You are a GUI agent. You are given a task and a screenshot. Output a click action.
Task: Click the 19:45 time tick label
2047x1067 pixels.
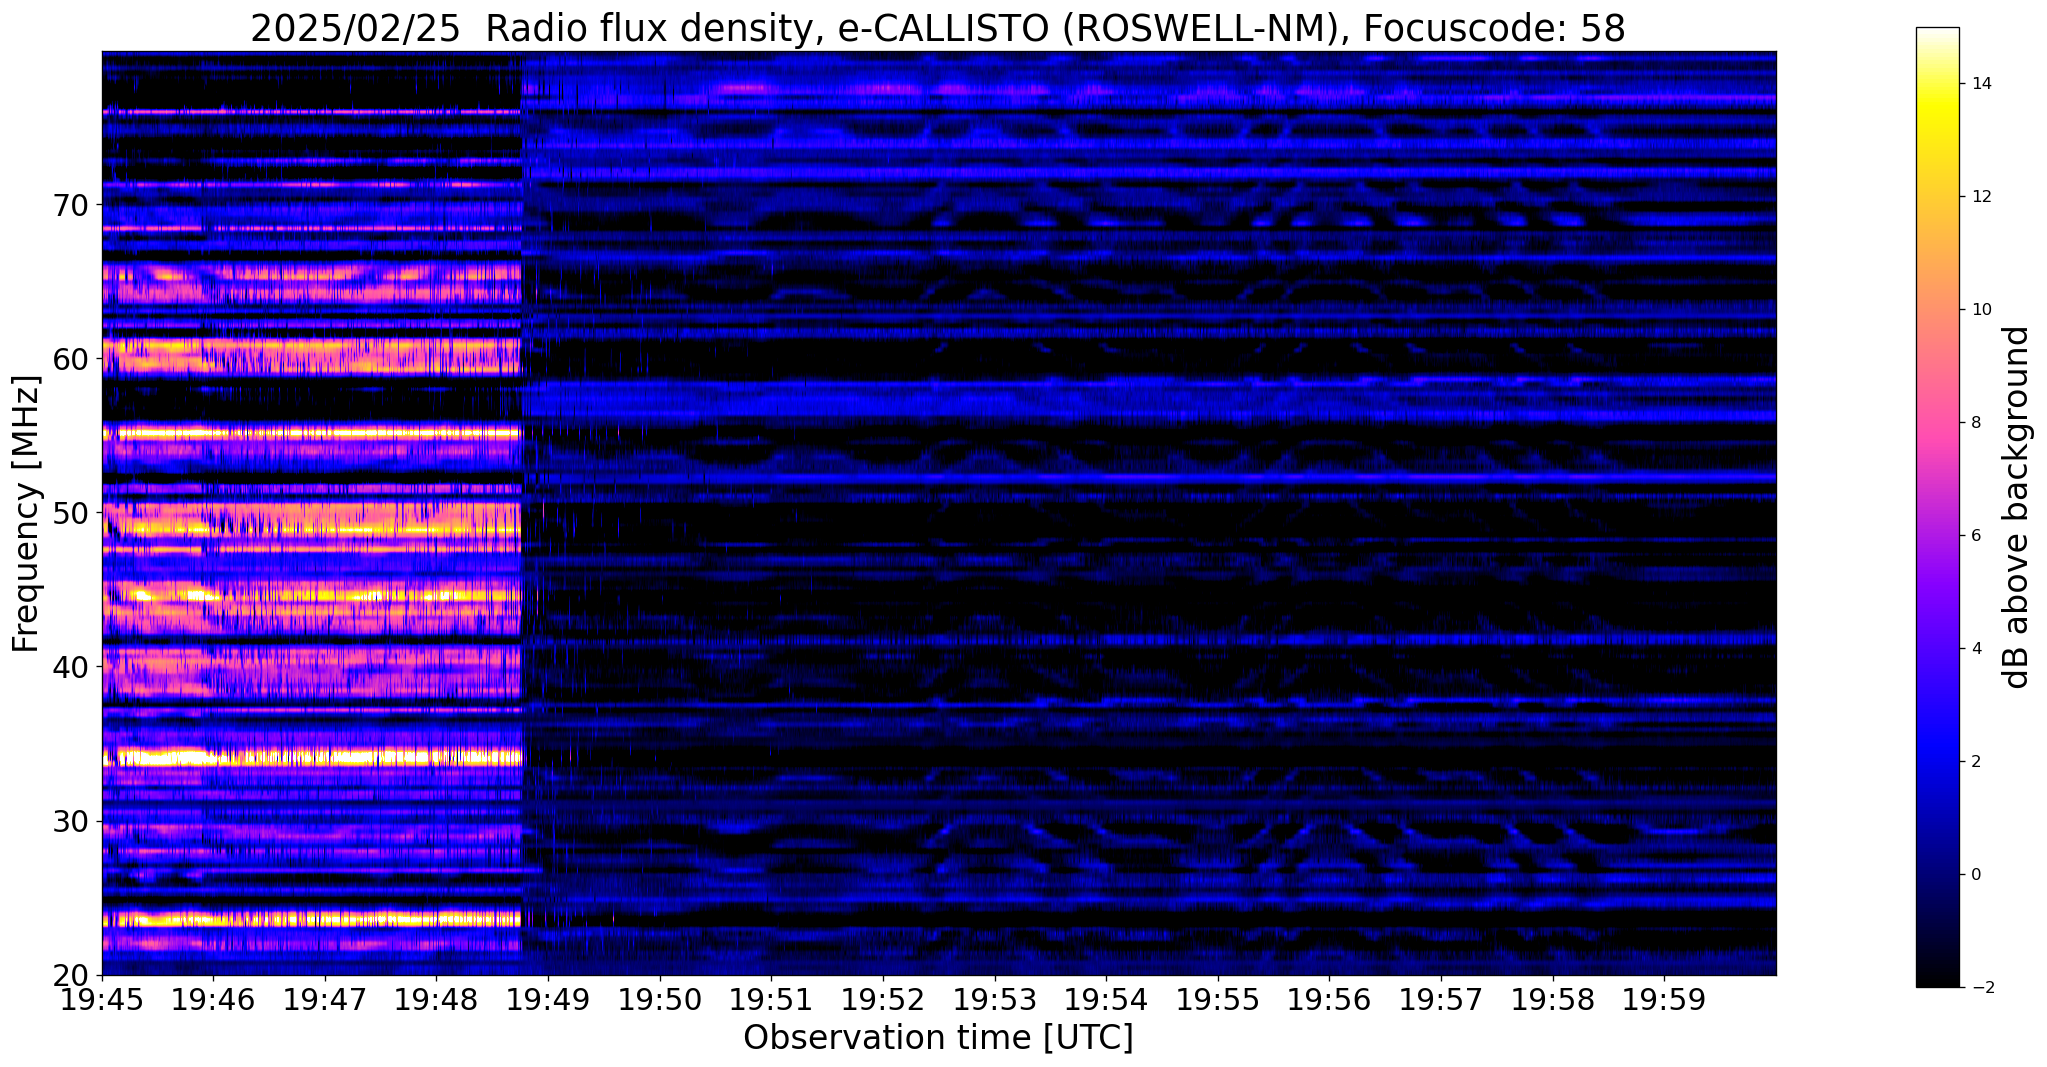[x=102, y=999]
